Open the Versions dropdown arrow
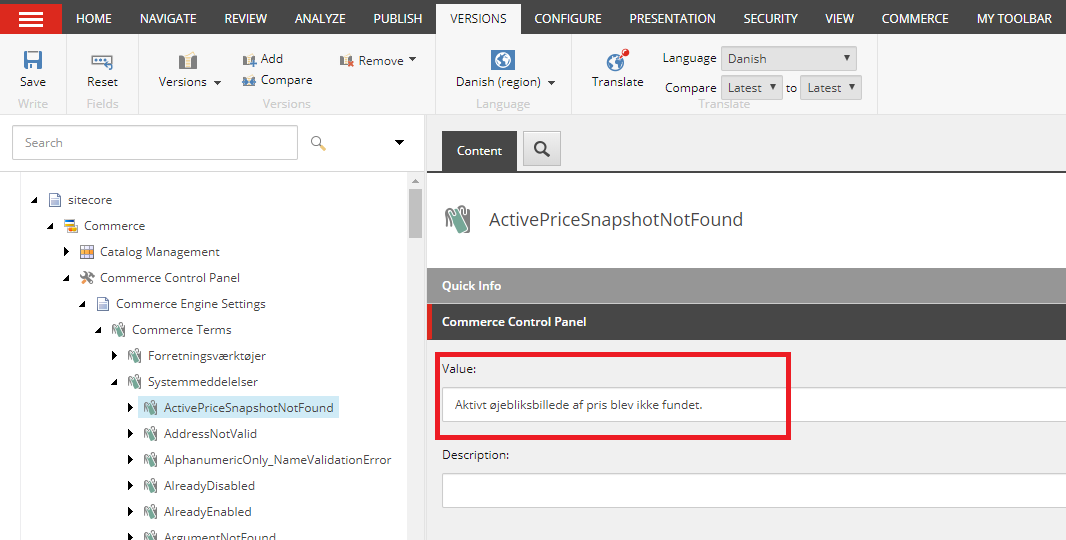 tap(218, 82)
